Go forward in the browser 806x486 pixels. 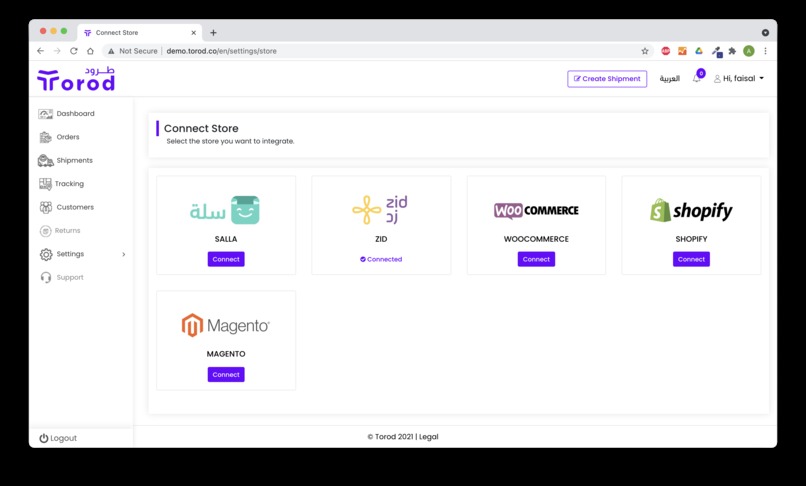click(57, 51)
